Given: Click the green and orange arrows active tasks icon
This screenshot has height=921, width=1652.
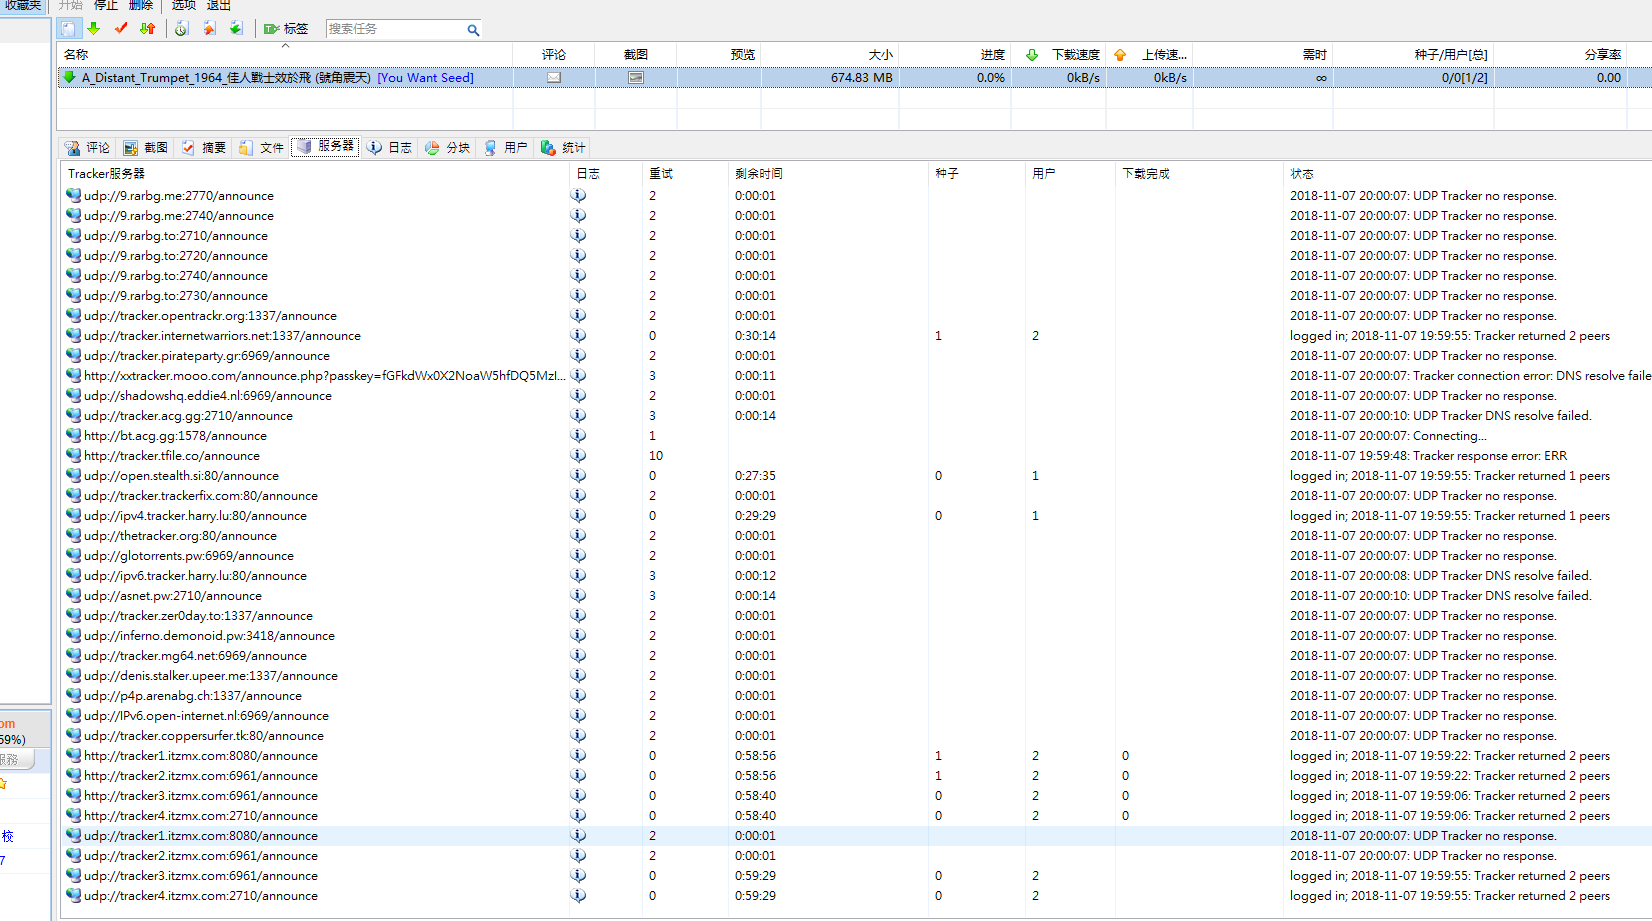Looking at the screenshot, I should tap(148, 29).
